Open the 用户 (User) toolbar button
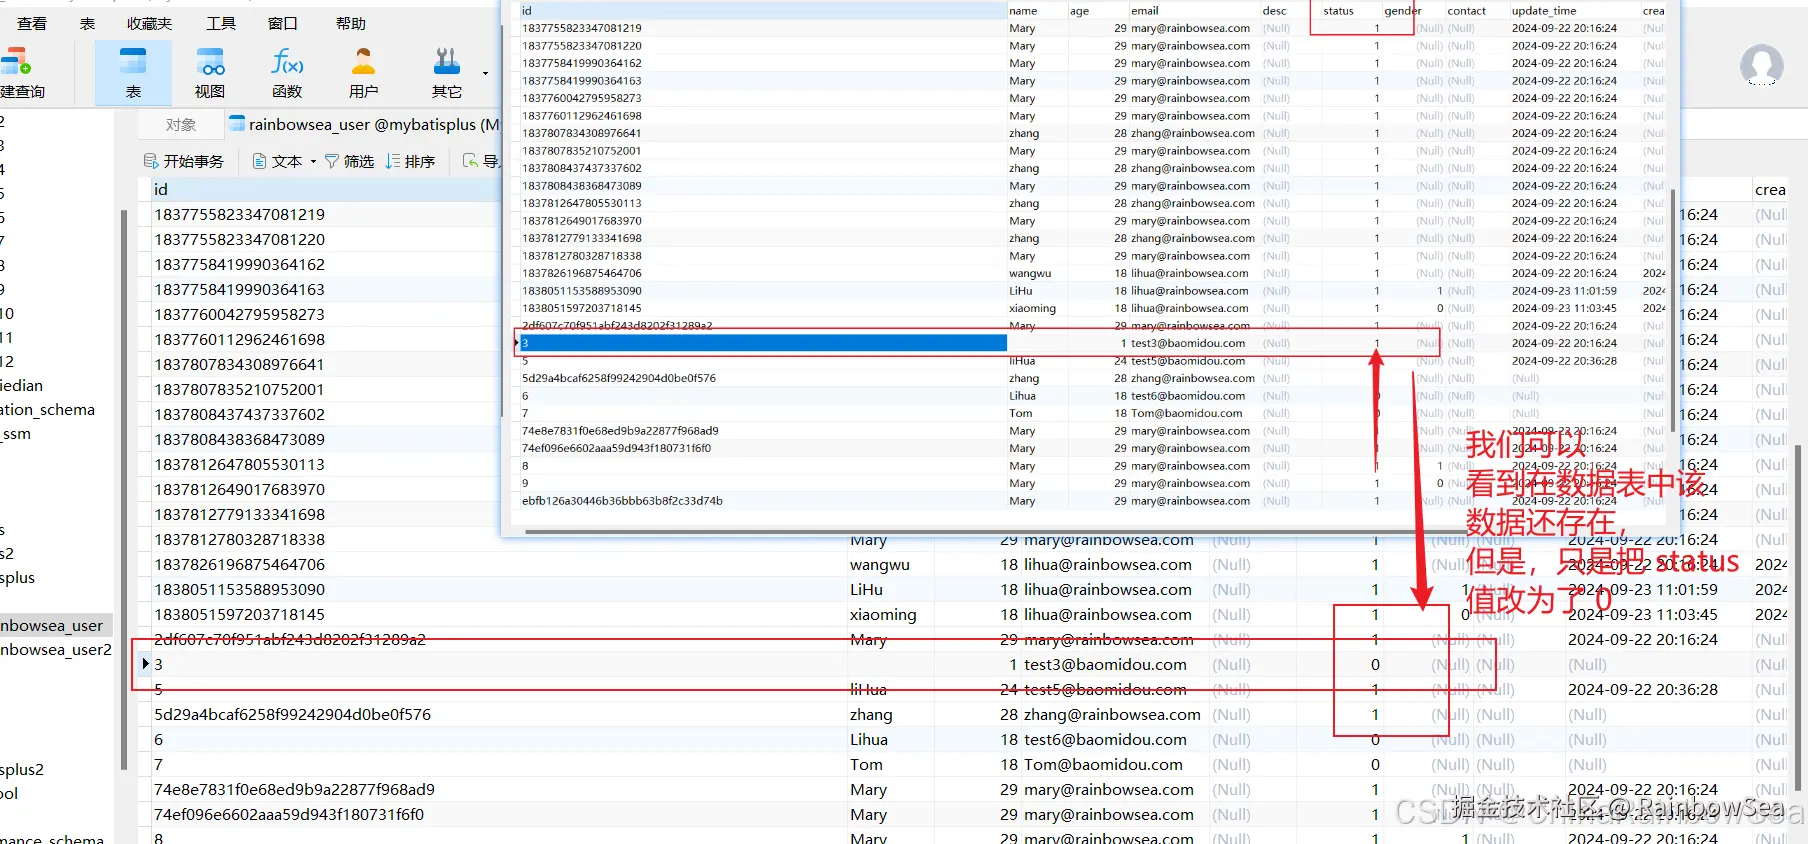The height and width of the screenshot is (844, 1808). click(x=363, y=73)
